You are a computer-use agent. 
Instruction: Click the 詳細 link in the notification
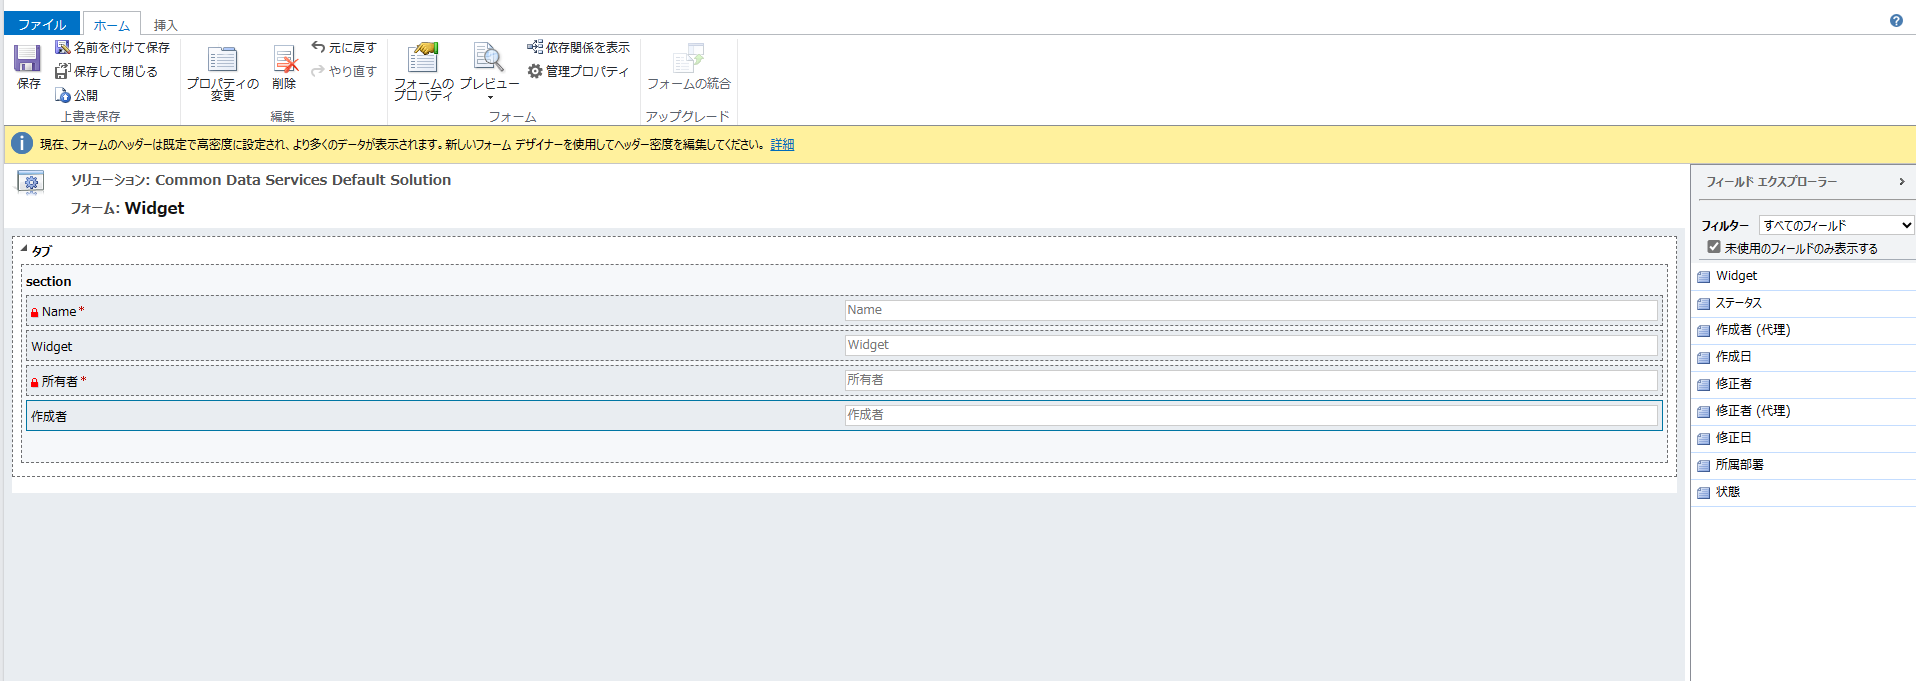point(782,145)
